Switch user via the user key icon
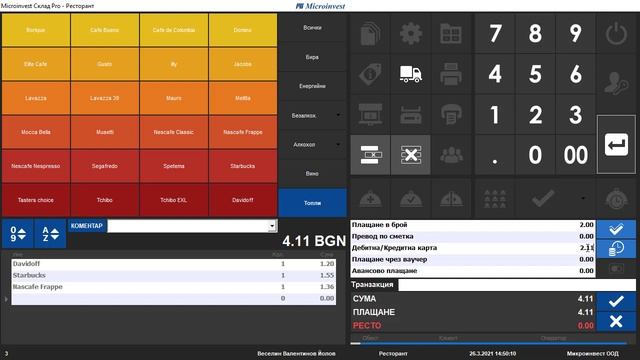 [616, 83]
